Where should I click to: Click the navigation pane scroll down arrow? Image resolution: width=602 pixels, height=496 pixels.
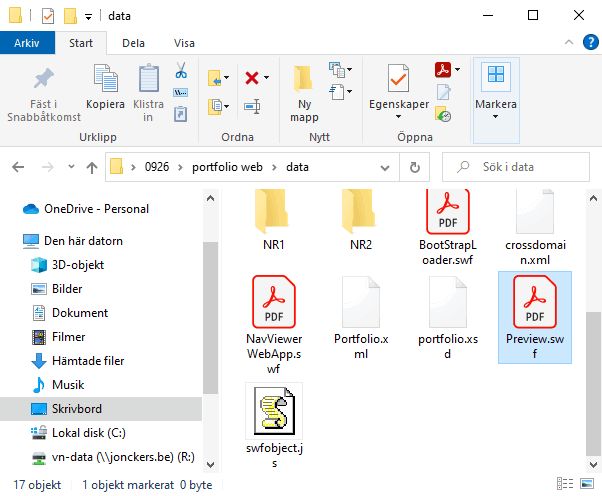point(210,465)
